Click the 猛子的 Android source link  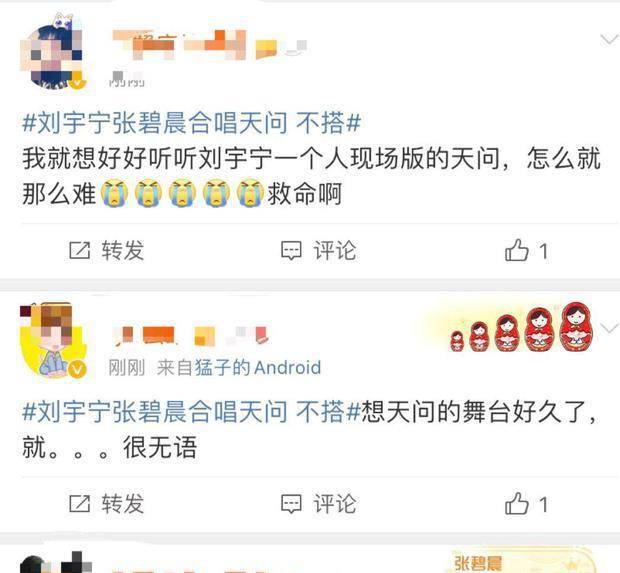[258, 368]
